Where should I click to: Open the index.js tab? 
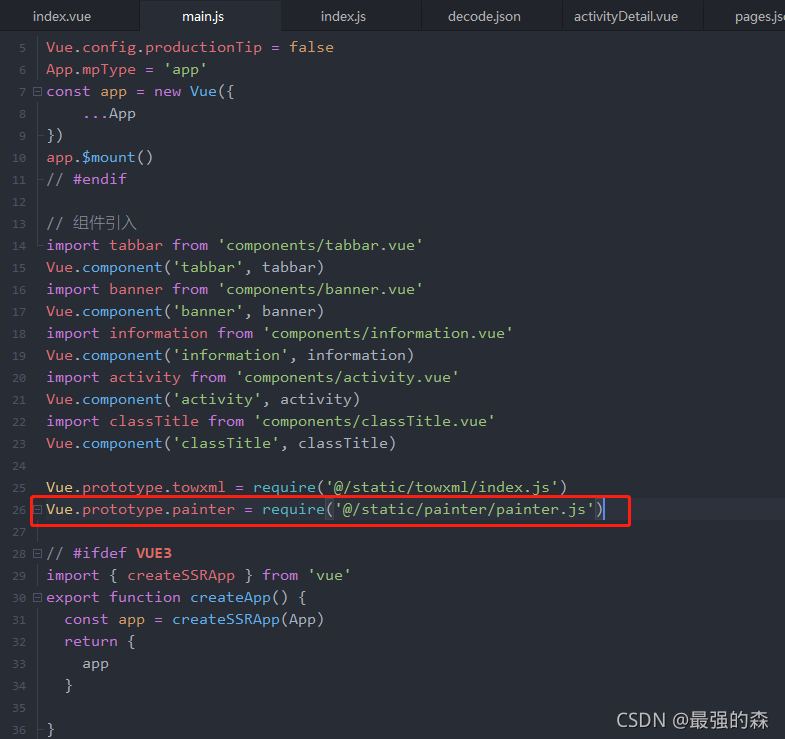coord(343,17)
